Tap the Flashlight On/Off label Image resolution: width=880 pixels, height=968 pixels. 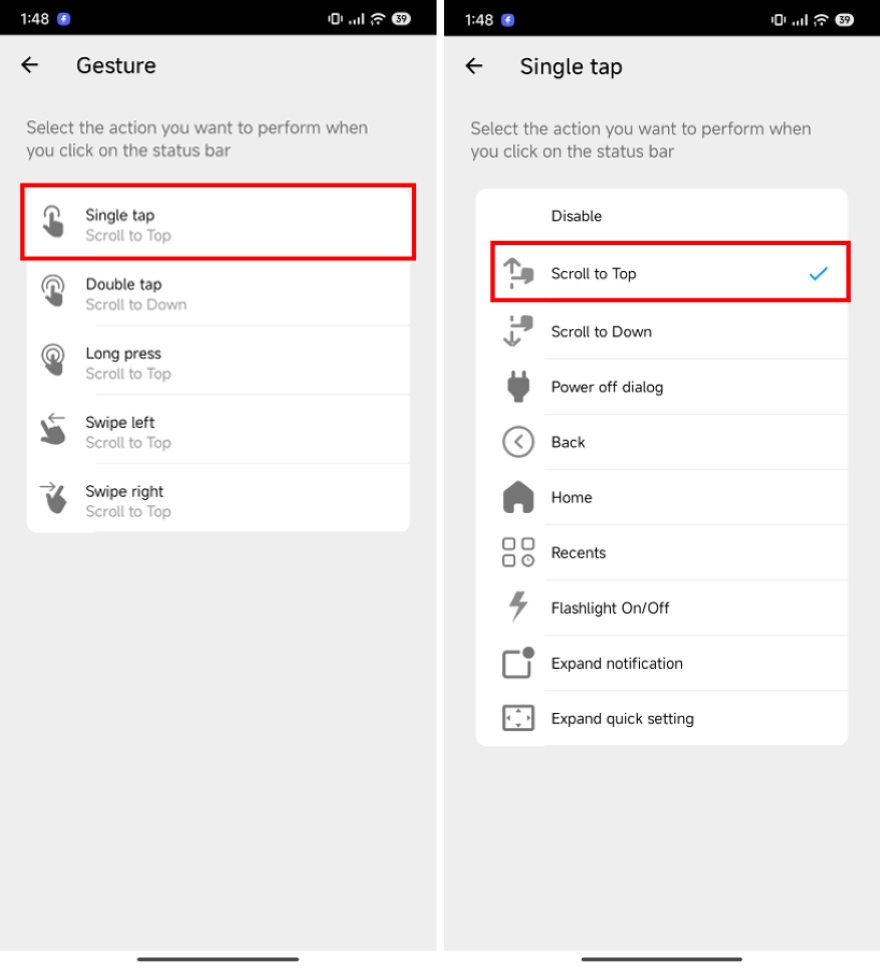click(610, 608)
